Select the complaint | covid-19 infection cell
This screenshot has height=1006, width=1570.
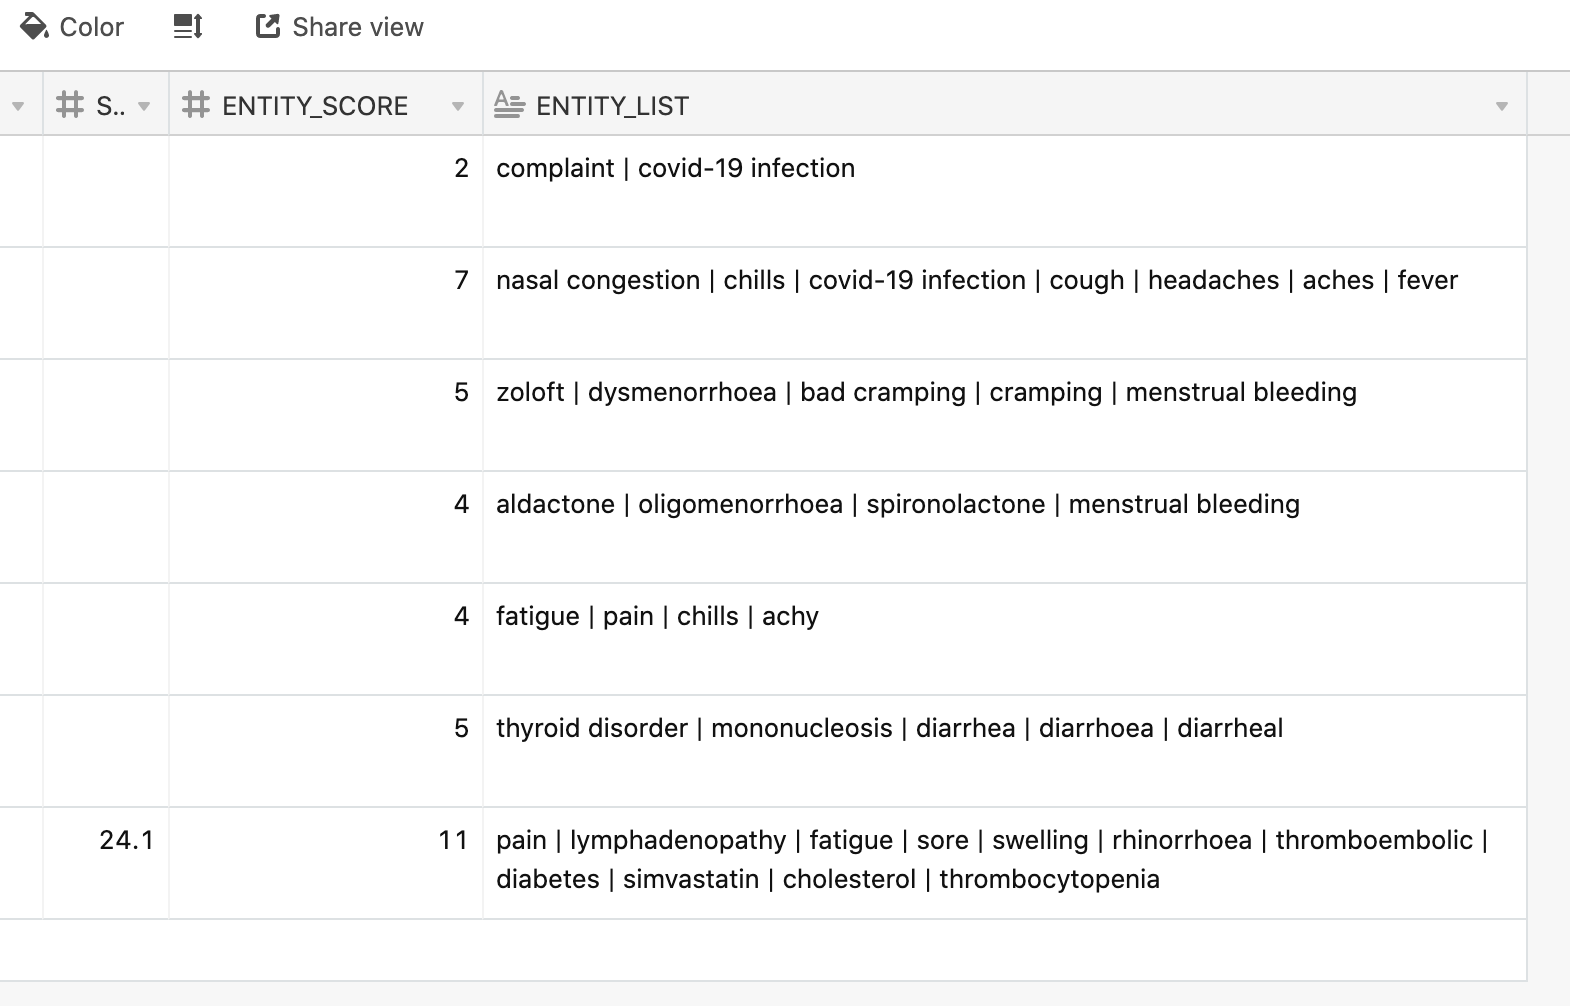click(x=1005, y=191)
